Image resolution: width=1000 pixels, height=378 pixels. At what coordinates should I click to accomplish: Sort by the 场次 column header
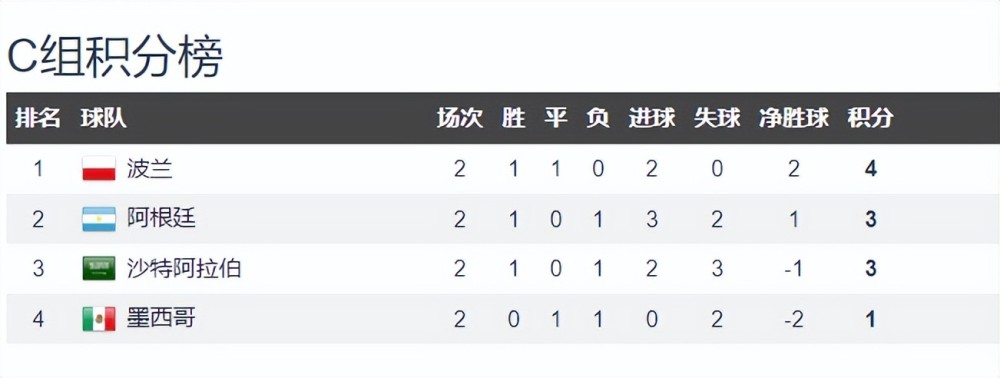tap(460, 118)
